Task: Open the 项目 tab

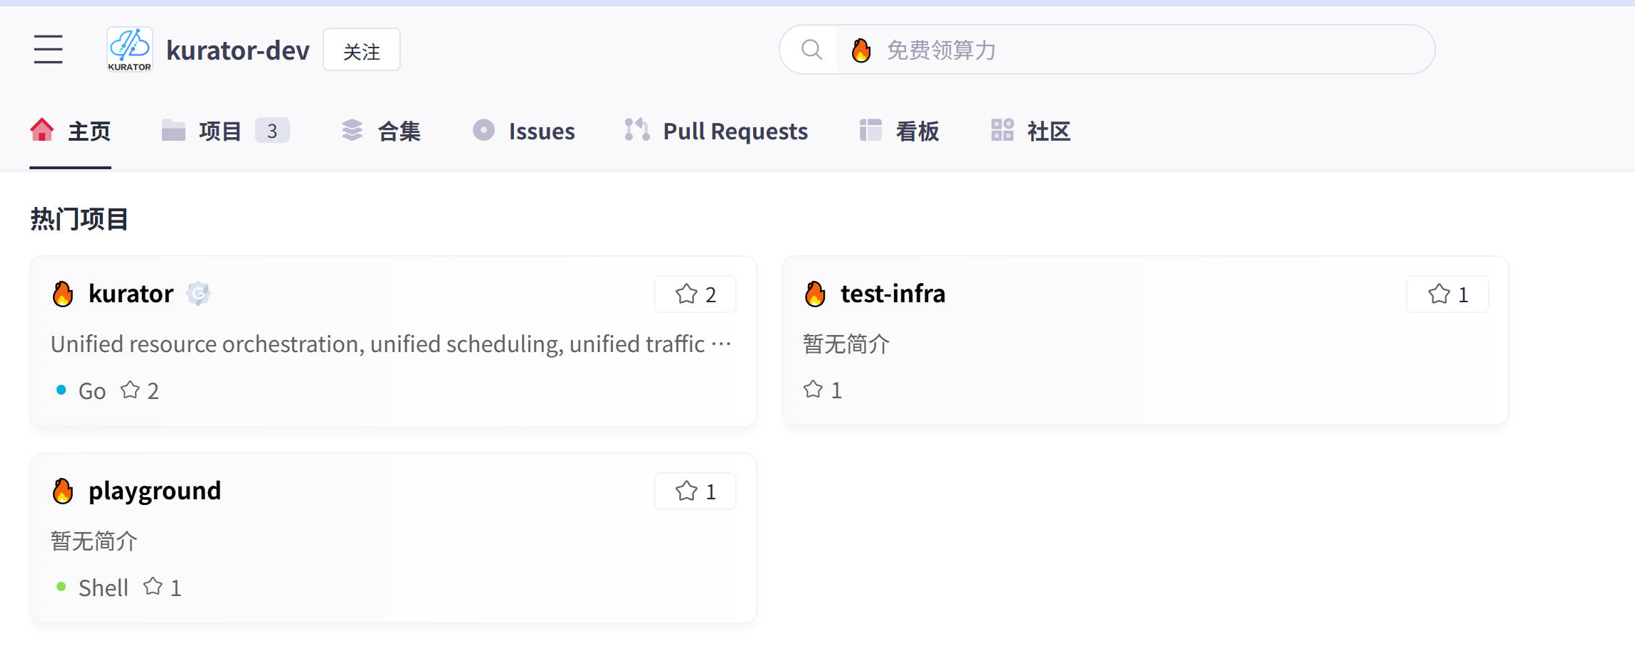Action: click(225, 131)
